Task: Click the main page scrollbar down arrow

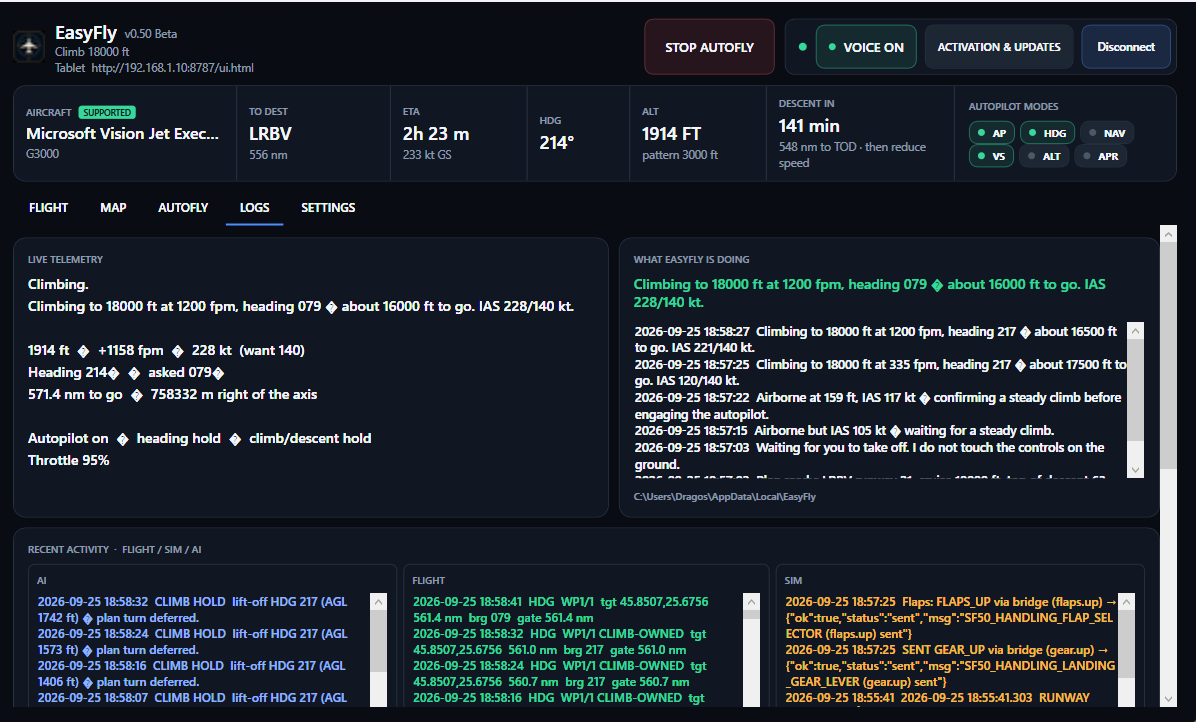Action: click(1168, 698)
